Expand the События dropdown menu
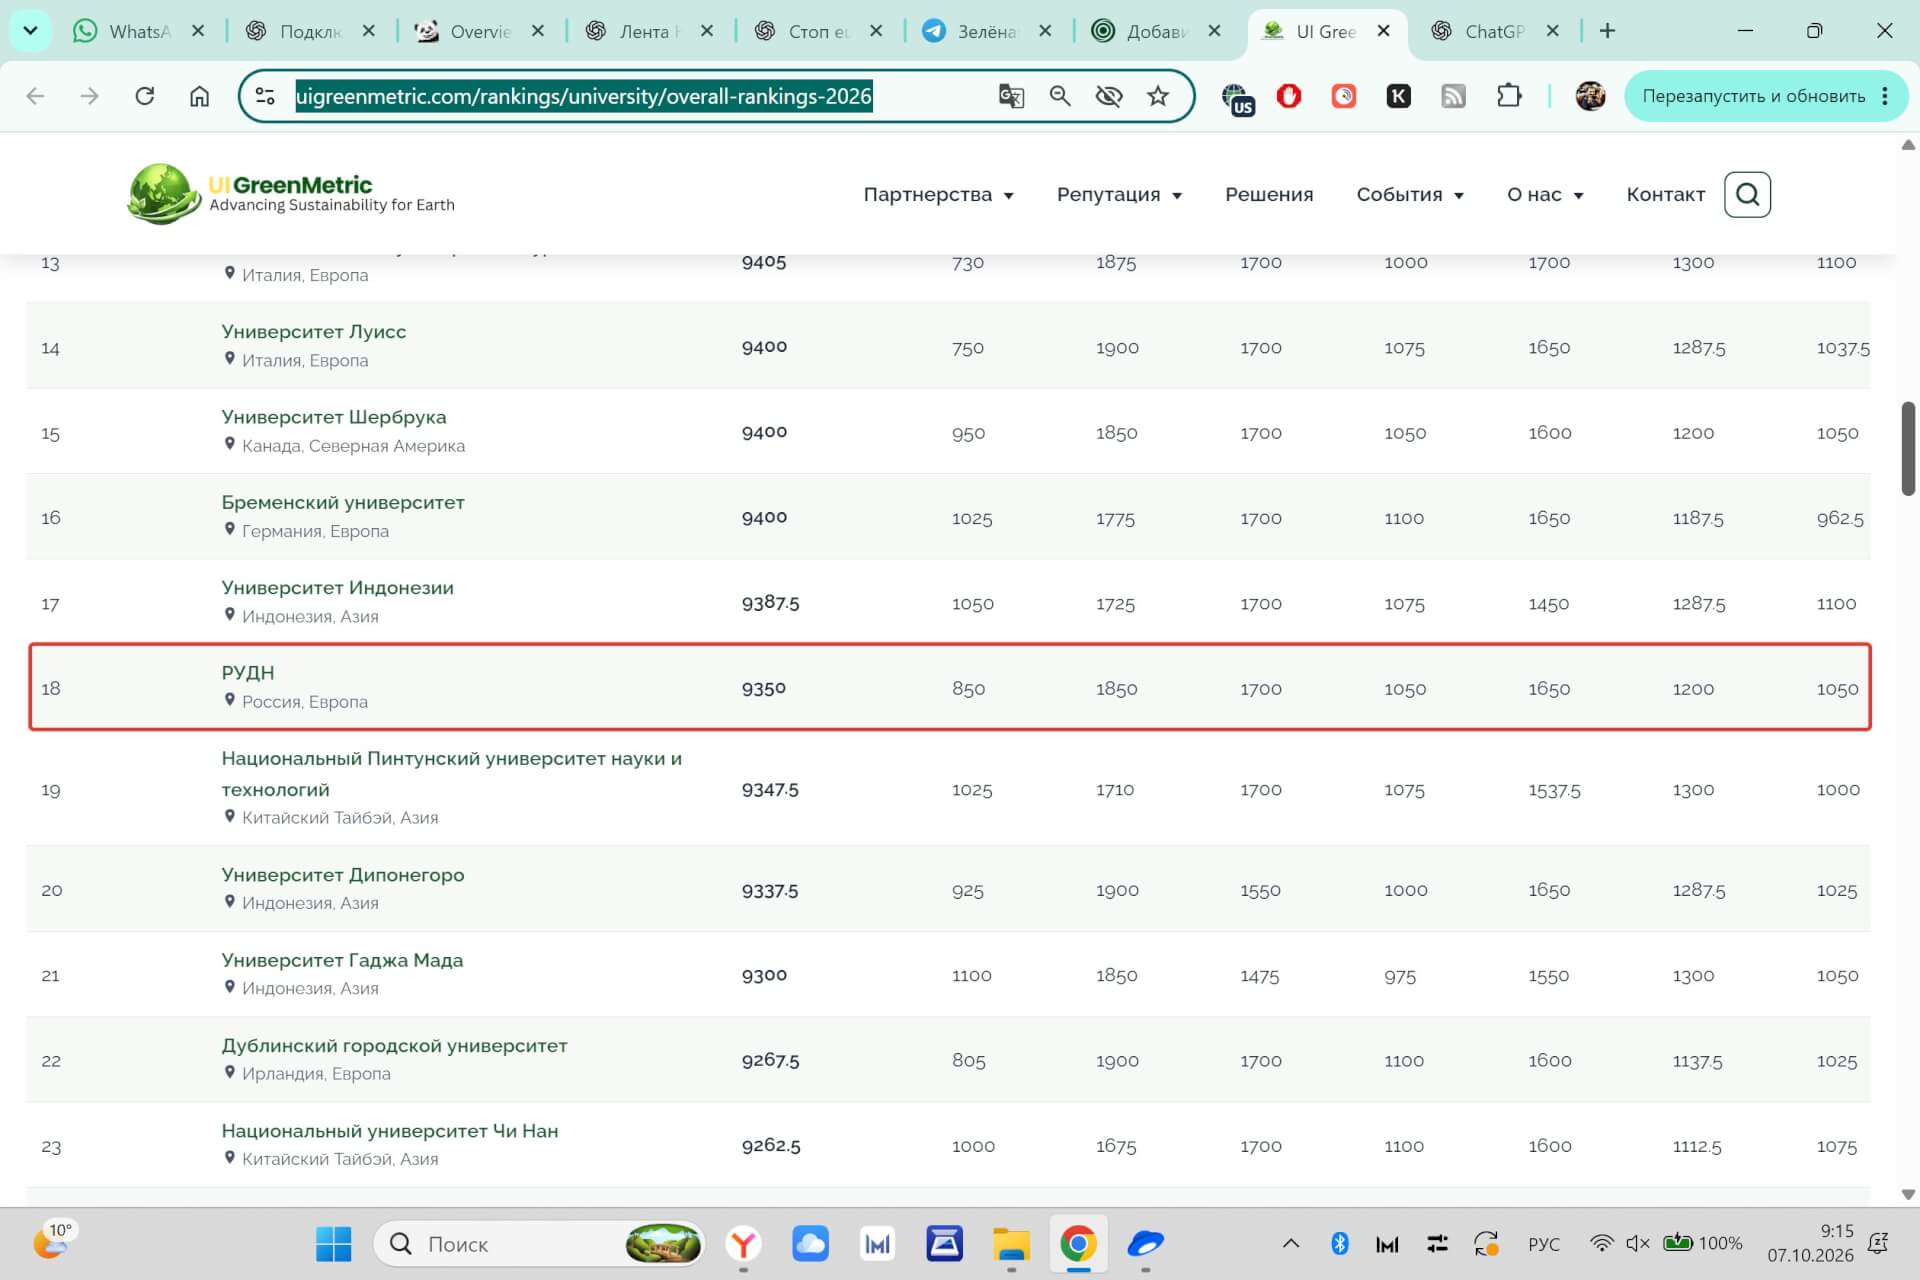This screenshot has height=1280, width=1920. click(x=1410, y=194)
